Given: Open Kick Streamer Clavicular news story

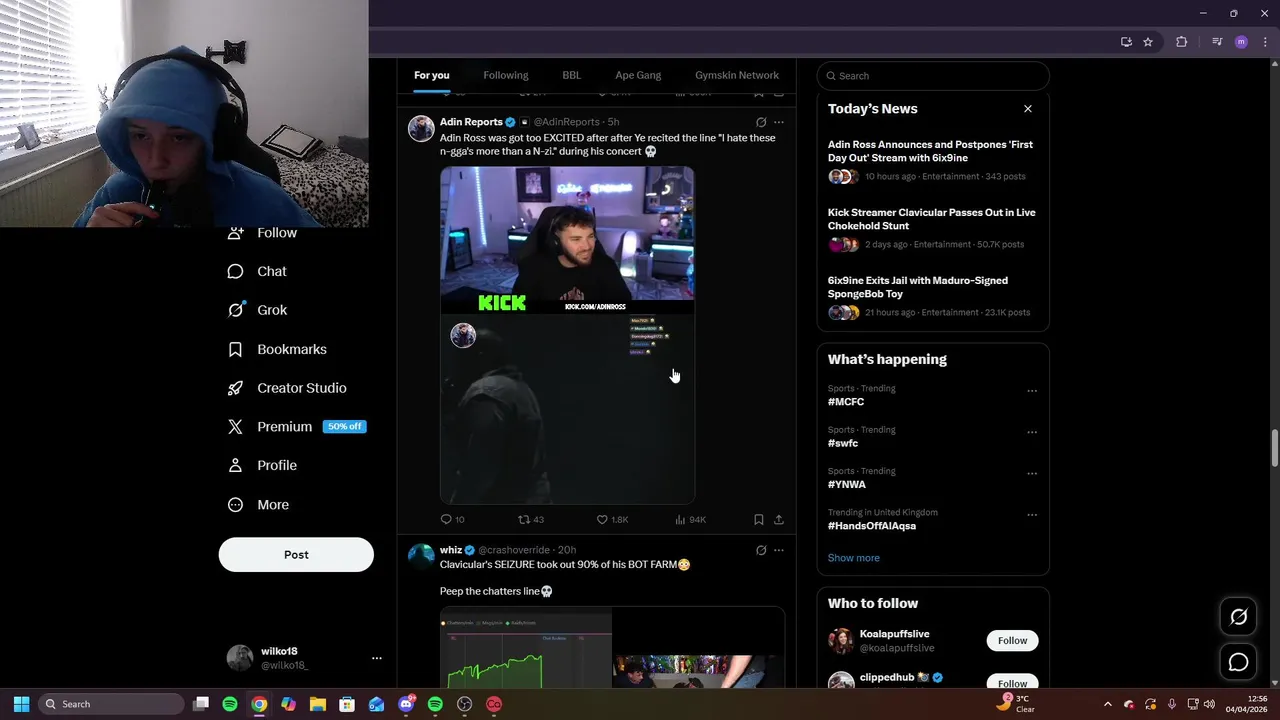Looking at the screenshot, I should tap(930, 228).
